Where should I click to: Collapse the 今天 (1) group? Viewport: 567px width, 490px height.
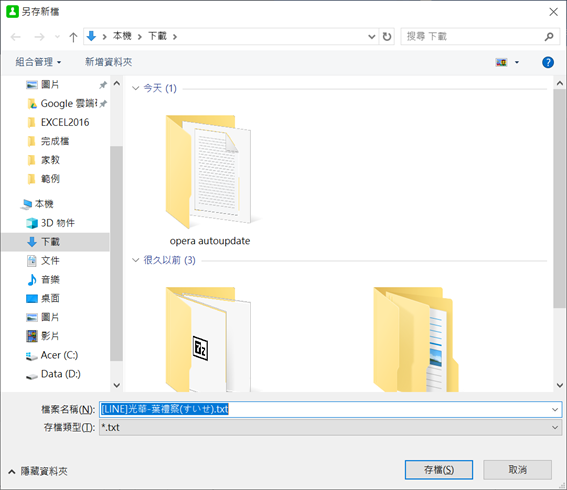(x=136, y=88)
